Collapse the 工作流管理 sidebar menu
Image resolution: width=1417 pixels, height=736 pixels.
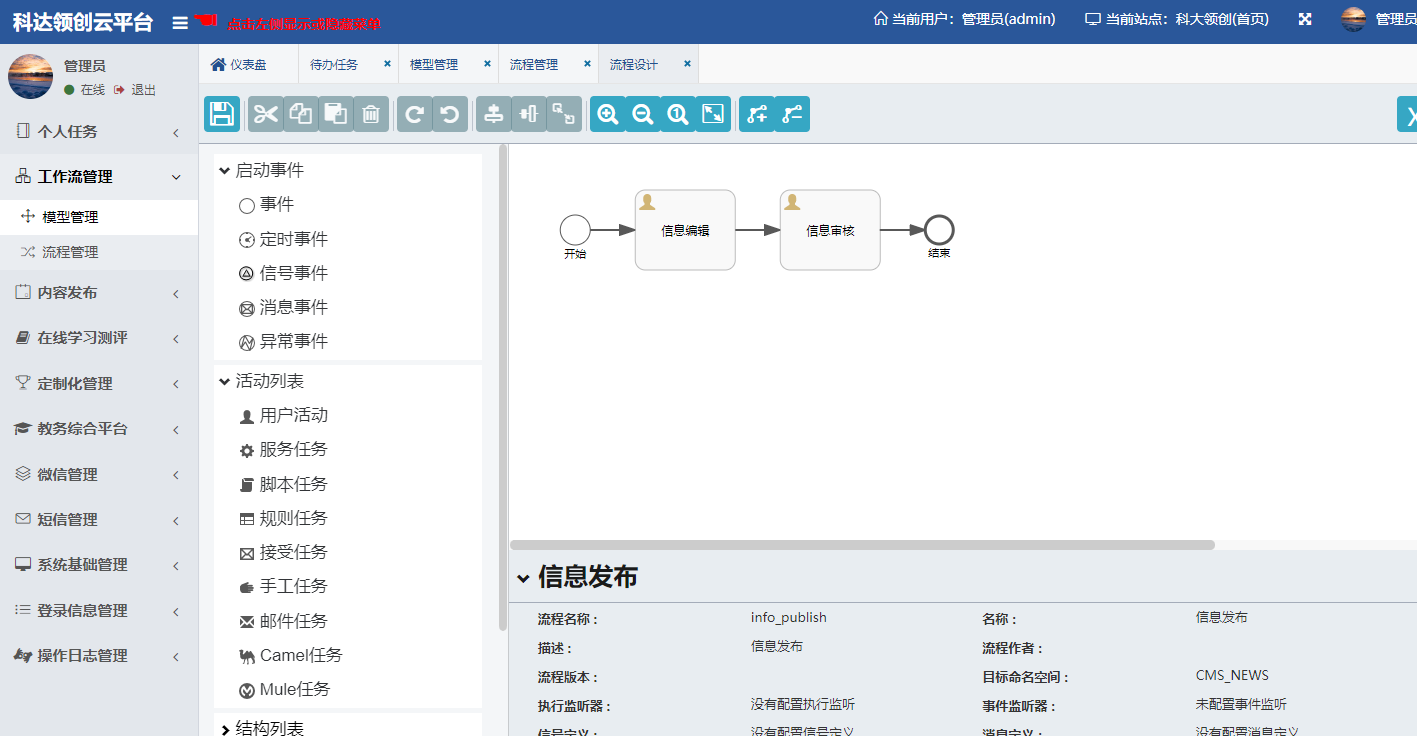pos(99,177)
